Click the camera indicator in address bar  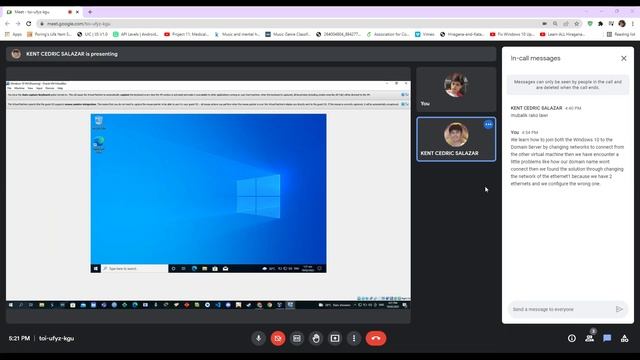click(544, 24)
